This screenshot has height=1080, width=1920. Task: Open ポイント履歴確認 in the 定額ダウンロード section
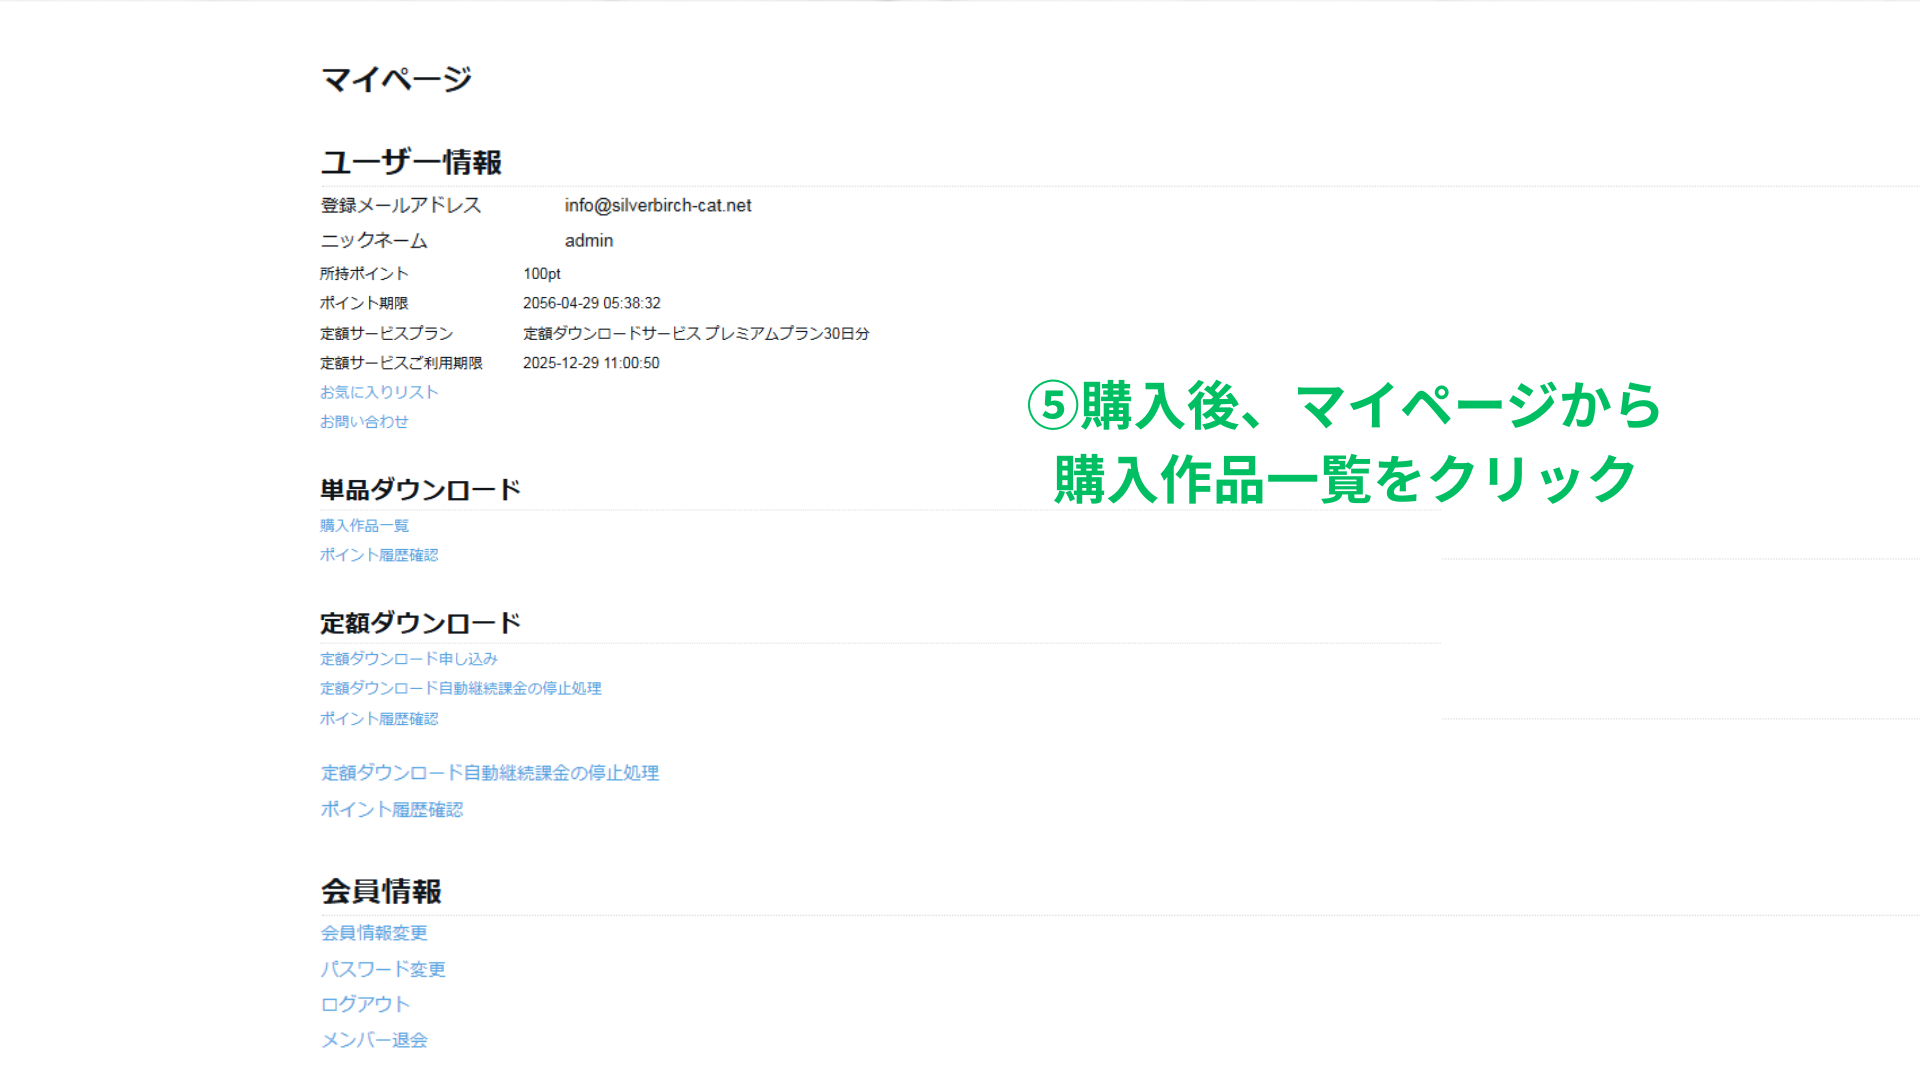coord(379,718)
